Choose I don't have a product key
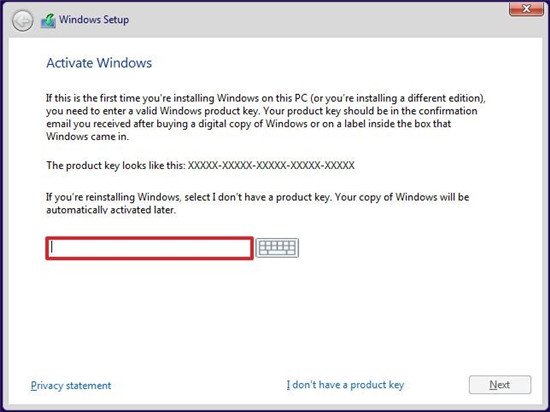The width and height of the screenshot is (550, 412). click(x=346, y=385)
